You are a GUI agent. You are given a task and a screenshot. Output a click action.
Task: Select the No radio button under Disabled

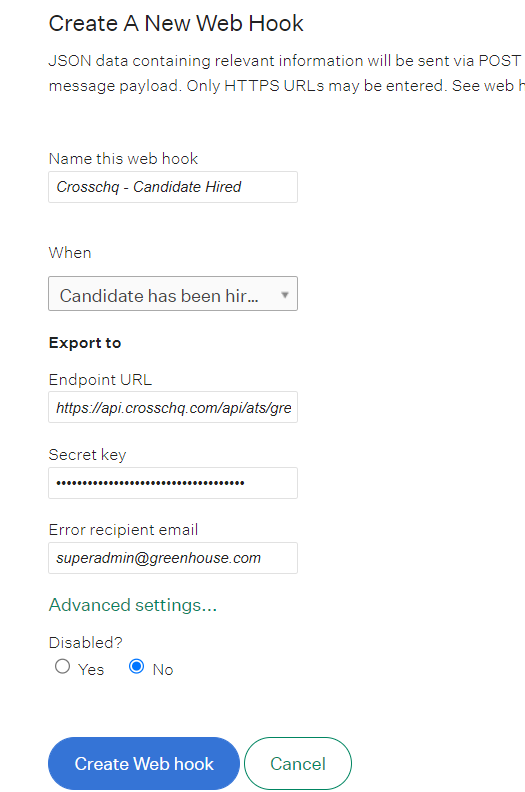tap(136, 666)
